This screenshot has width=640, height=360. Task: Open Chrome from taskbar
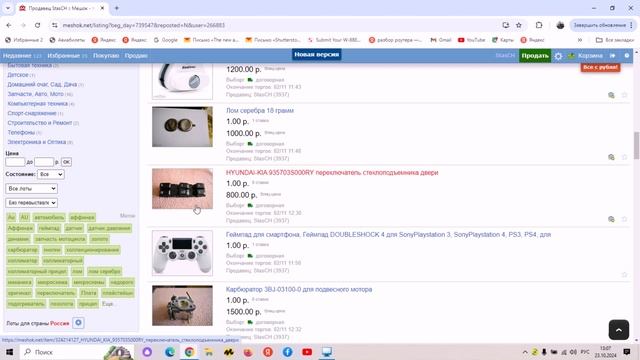189,352
